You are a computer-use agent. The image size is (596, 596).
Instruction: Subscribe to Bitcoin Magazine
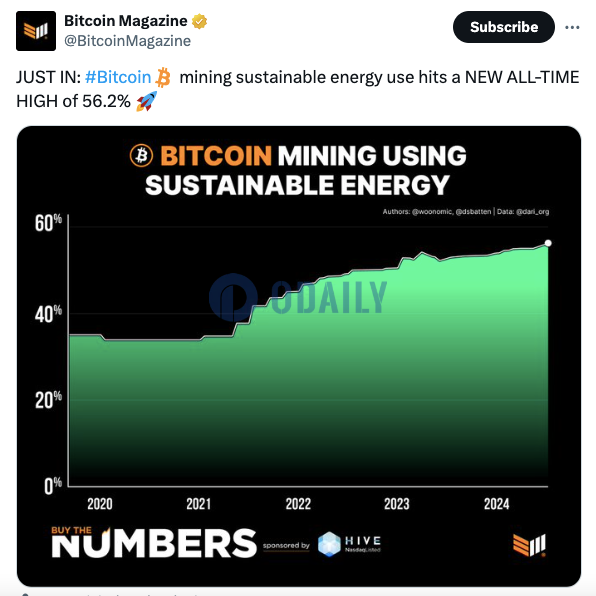click(504, 27)
